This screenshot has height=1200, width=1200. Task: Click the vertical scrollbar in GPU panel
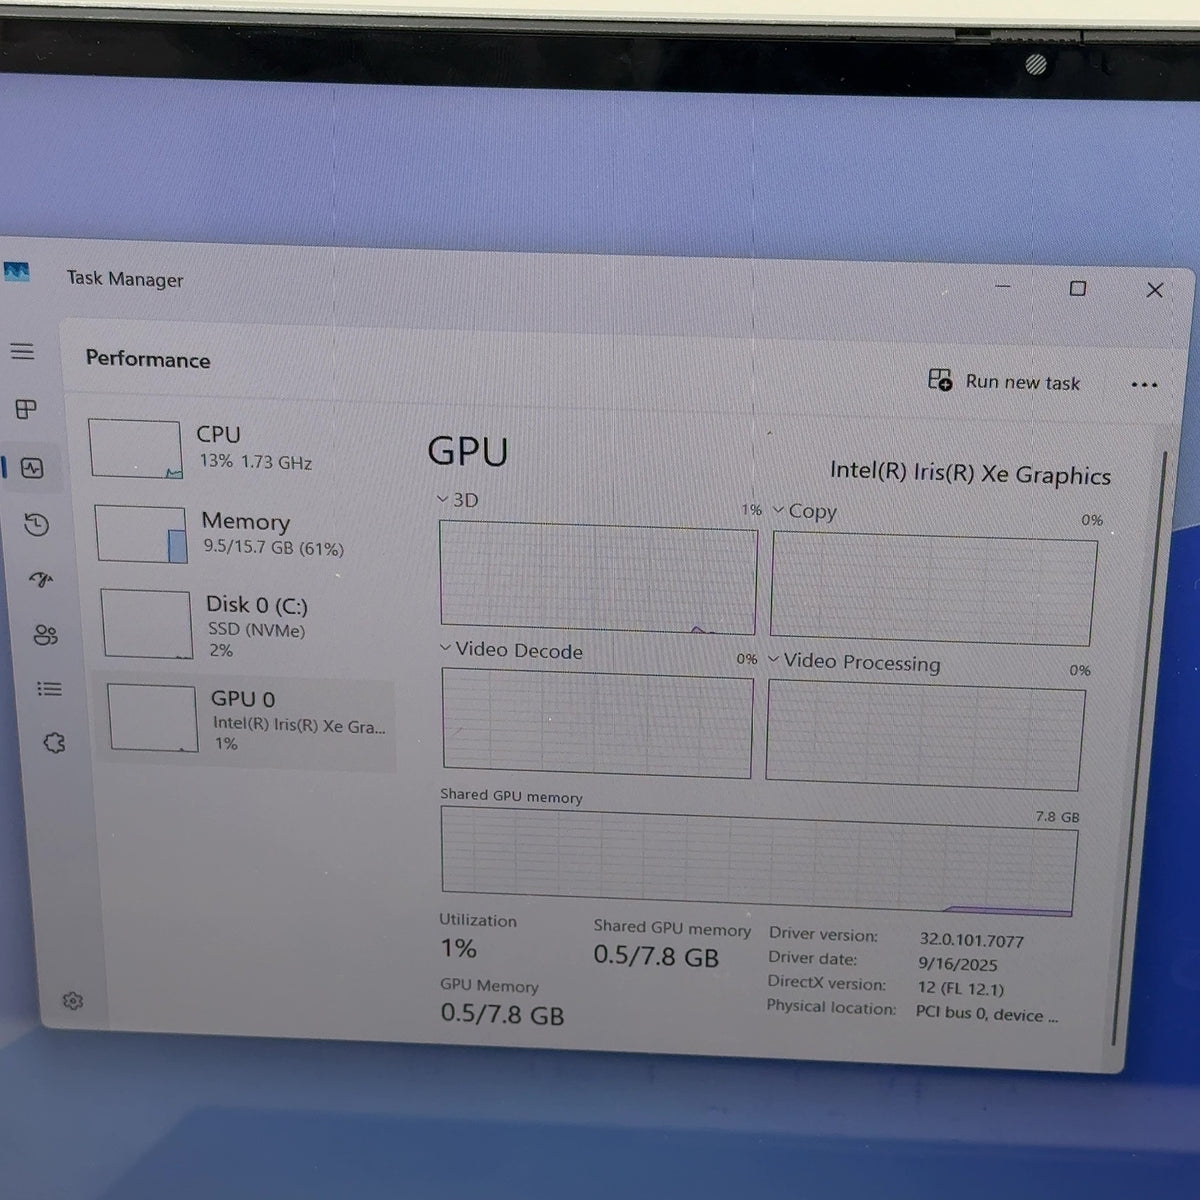(1138, 750)
